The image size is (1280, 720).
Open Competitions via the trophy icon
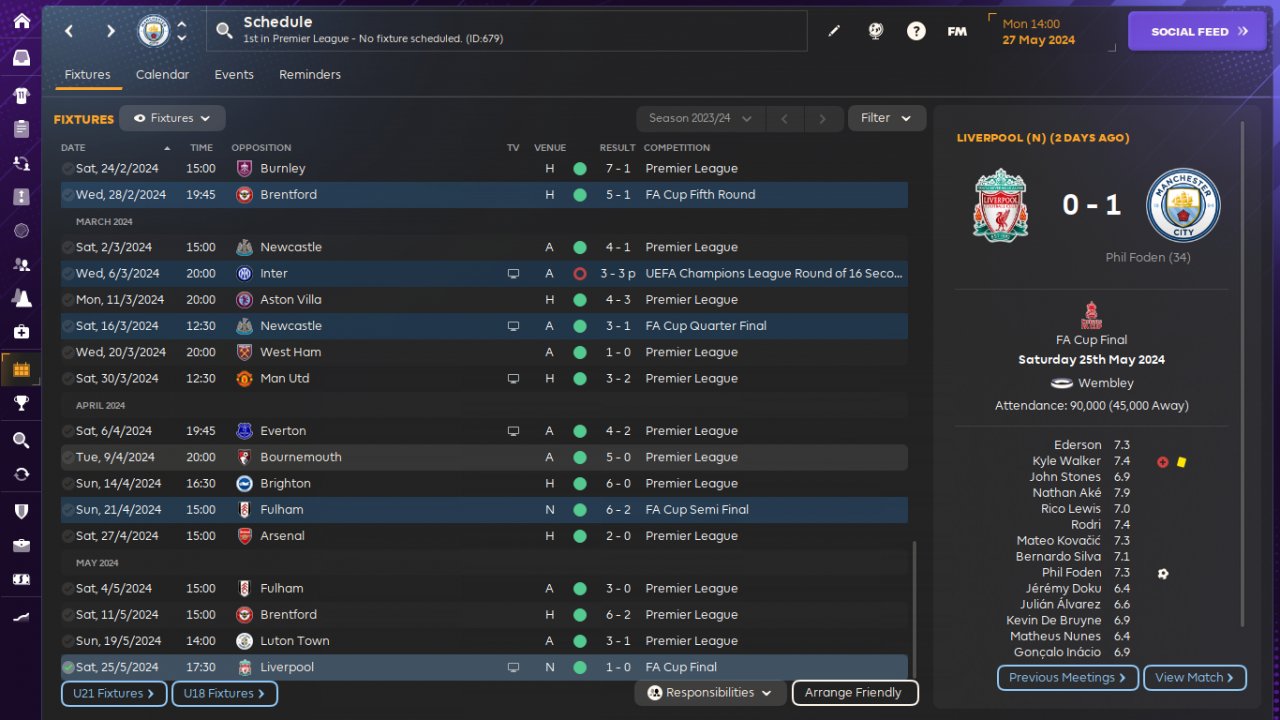pyautogui.click(x=21, y=404)
